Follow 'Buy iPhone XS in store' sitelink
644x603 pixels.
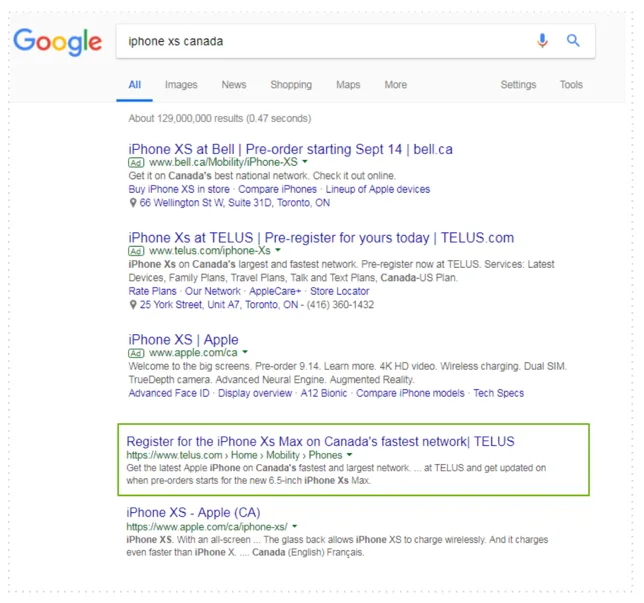coord(179,189)
